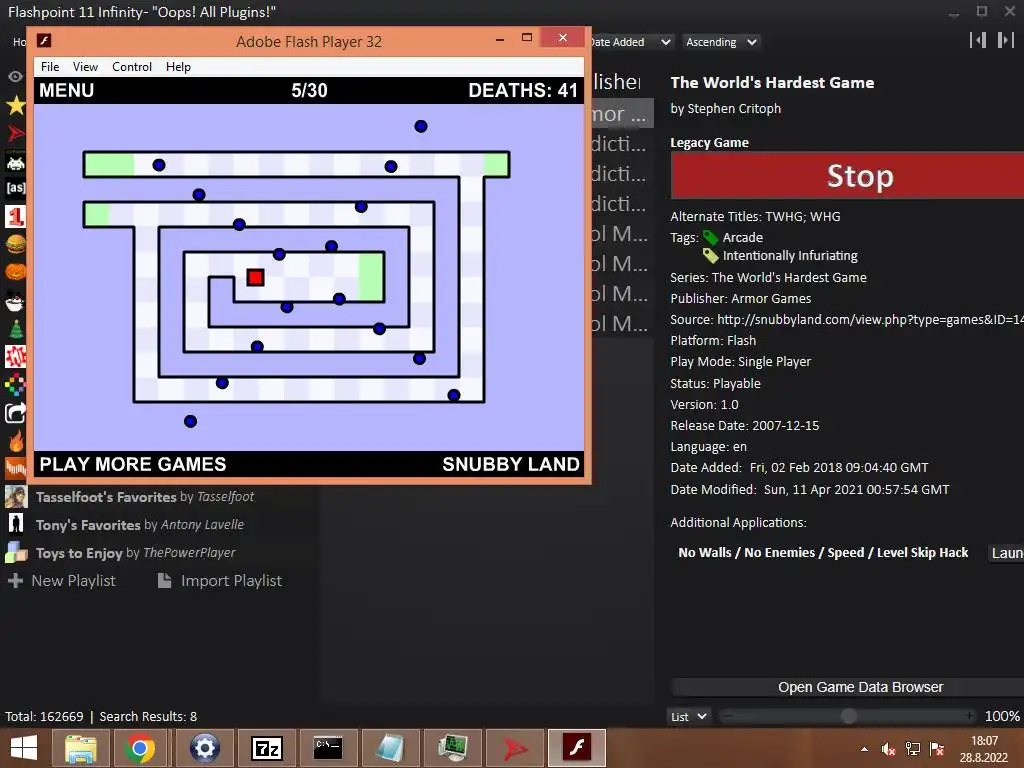This screenshot has height=768, width=1024.
Task: Click PLAY MORE GAMES in the game
Action: [133, 464]
